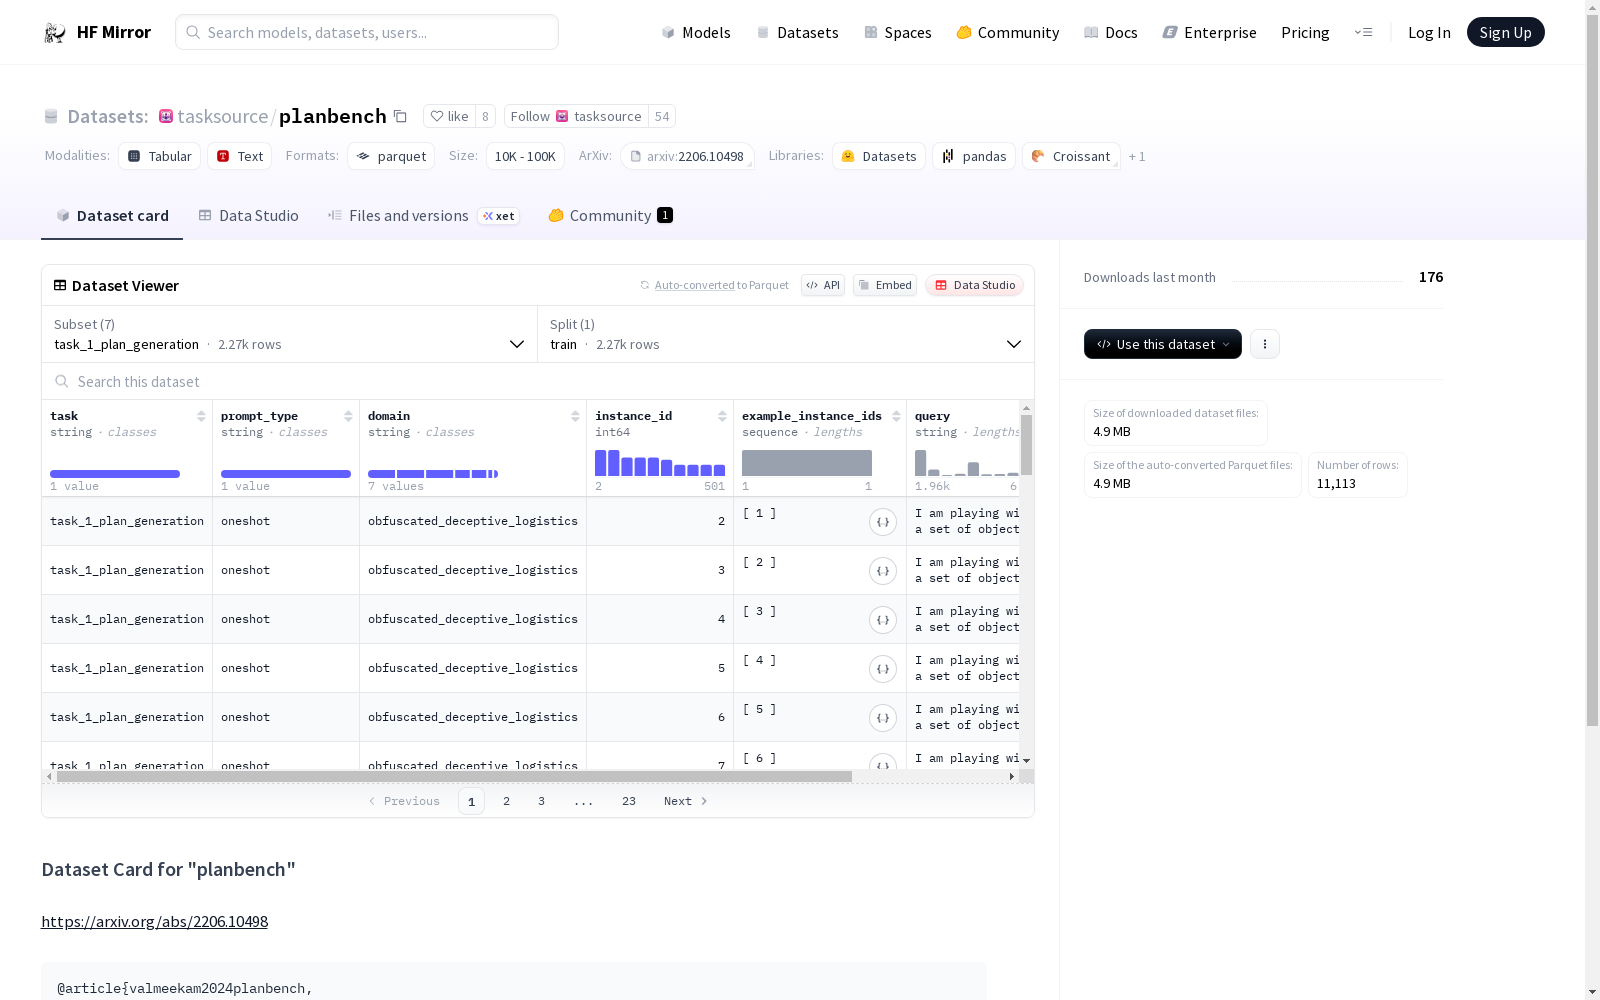Open the Subset dropdown
1600x1000 pixels.
tap(290, 334)
